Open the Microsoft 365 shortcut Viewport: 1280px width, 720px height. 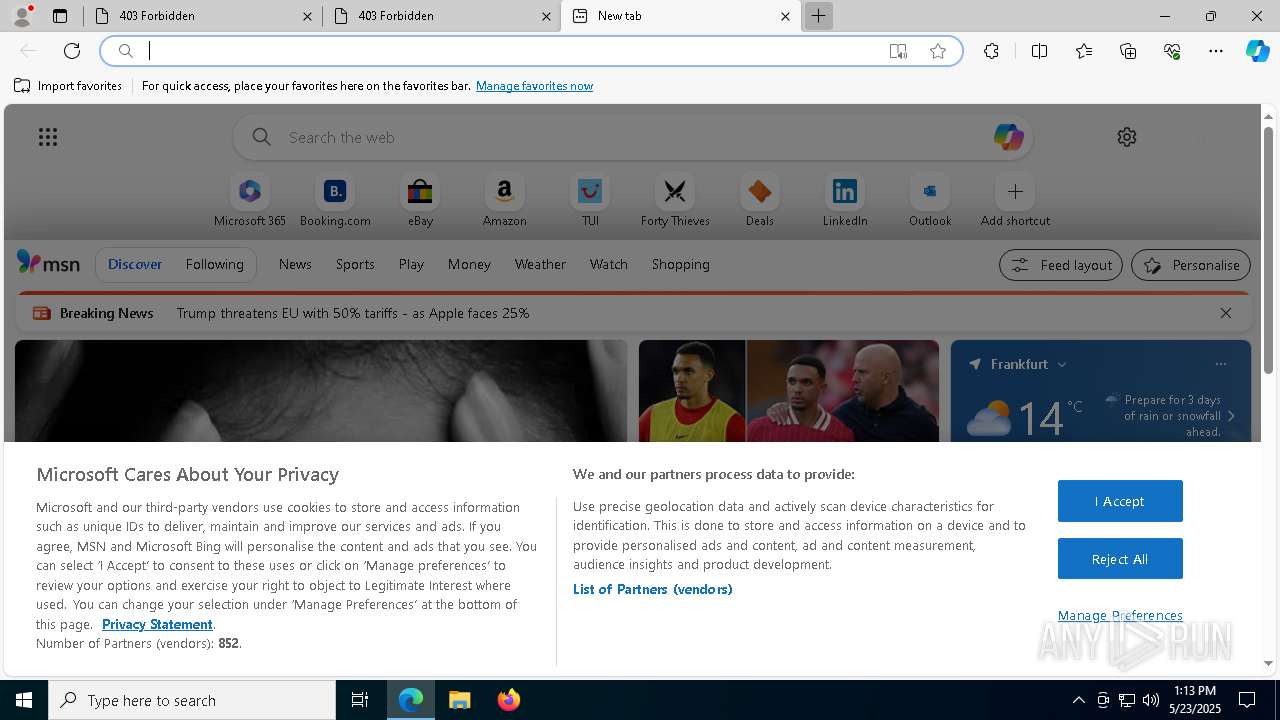pos(250,200)
